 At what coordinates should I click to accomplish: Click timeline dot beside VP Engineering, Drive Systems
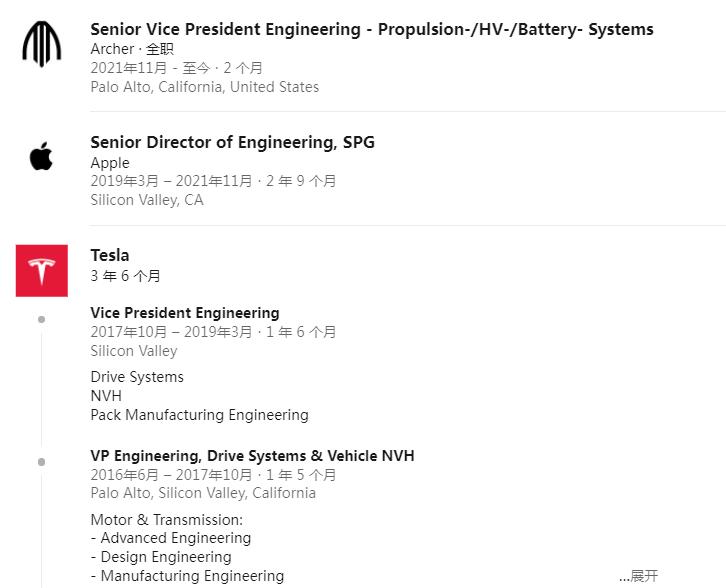click(41, 462)
